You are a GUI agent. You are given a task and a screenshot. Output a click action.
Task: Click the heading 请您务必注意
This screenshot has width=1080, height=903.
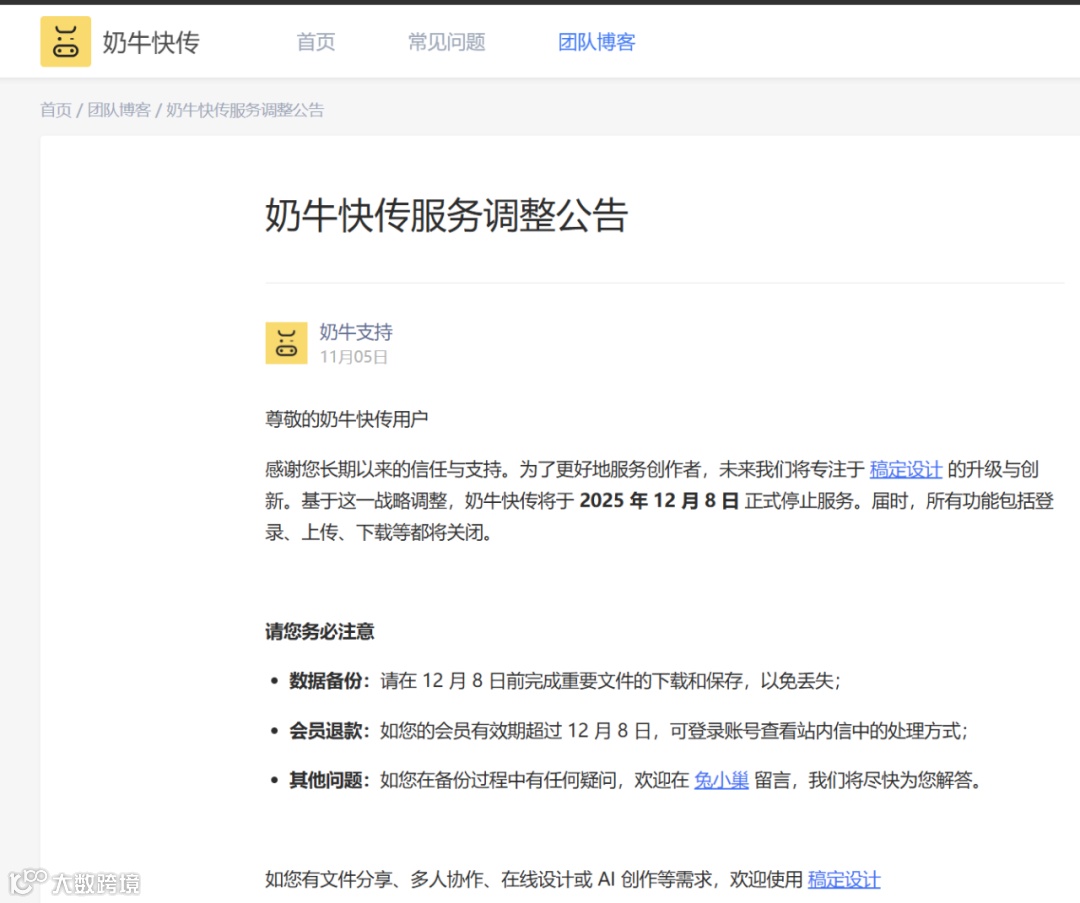click(x=320, y=632)
